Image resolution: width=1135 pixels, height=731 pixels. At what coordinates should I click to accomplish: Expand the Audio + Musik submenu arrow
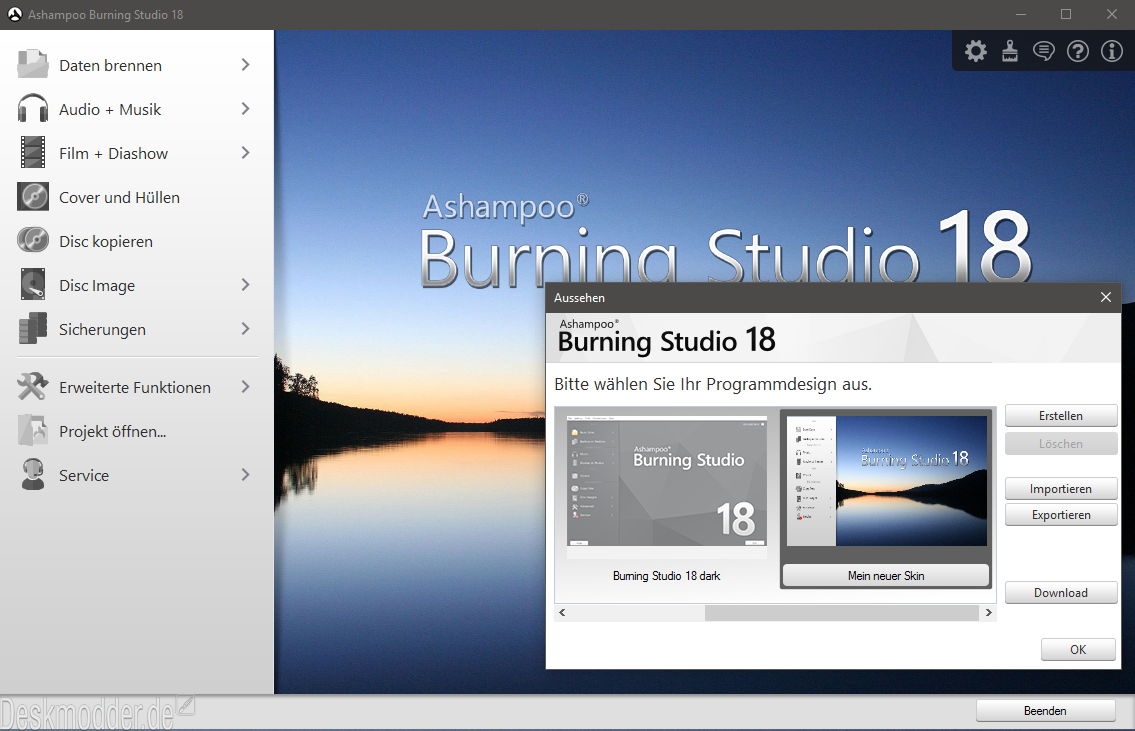245,109
